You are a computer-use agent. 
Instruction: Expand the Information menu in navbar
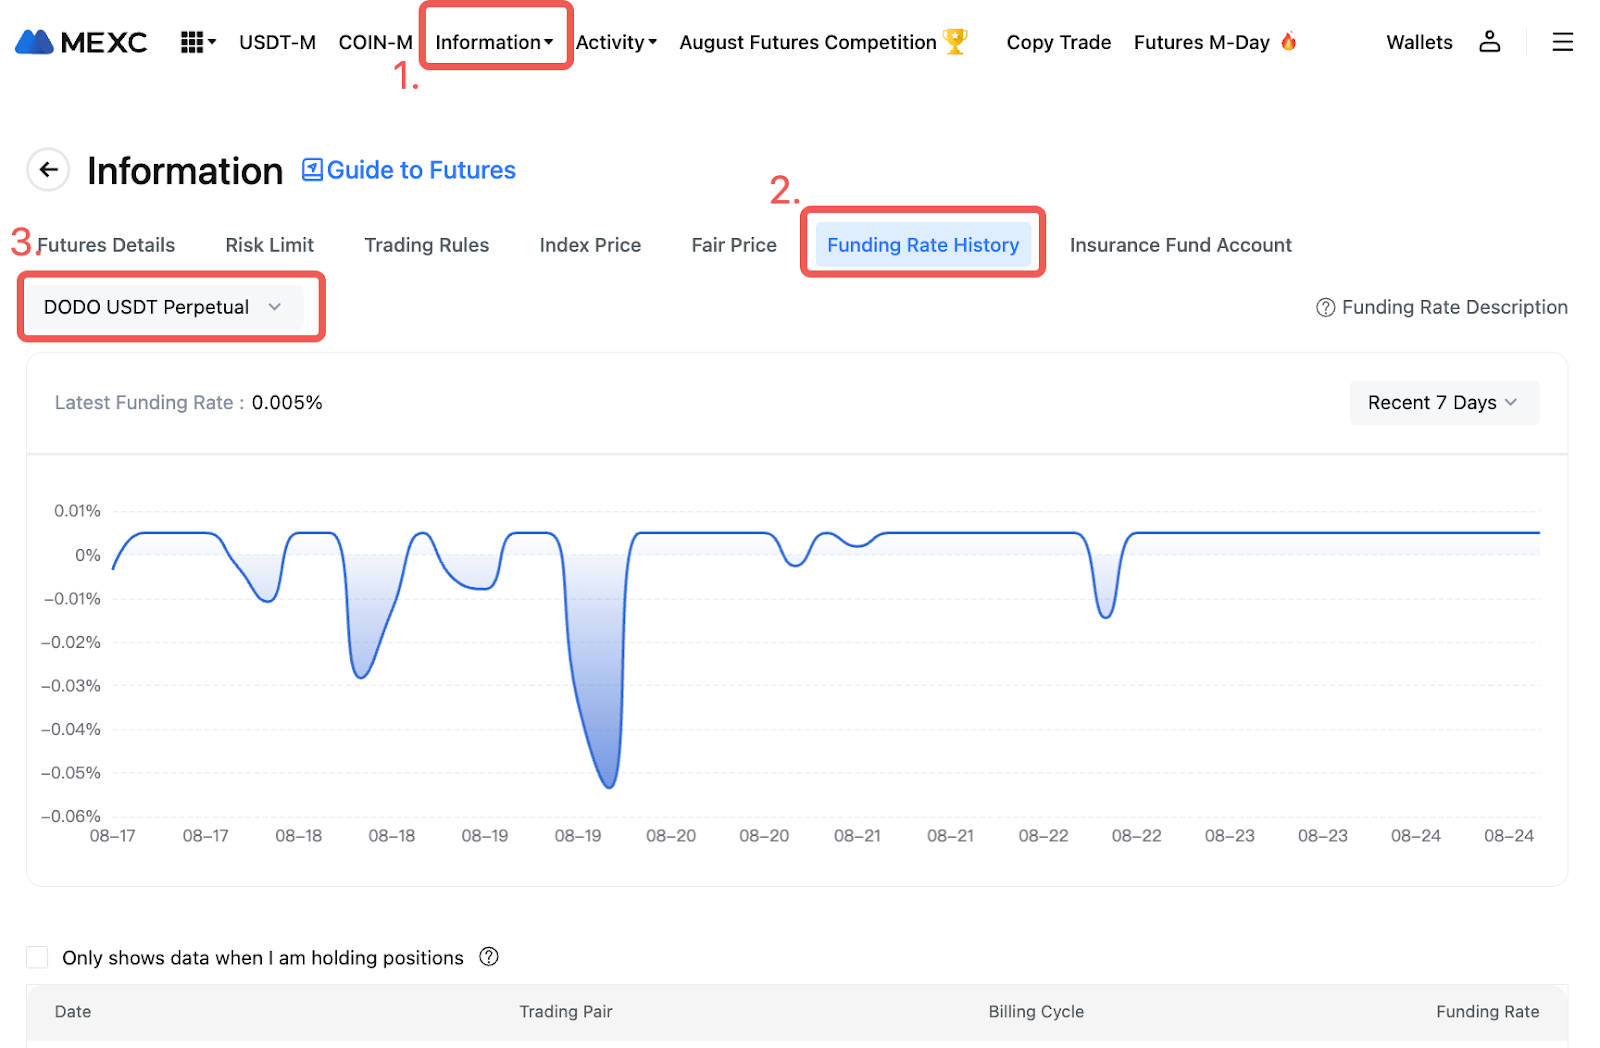[x=494, y=42]
